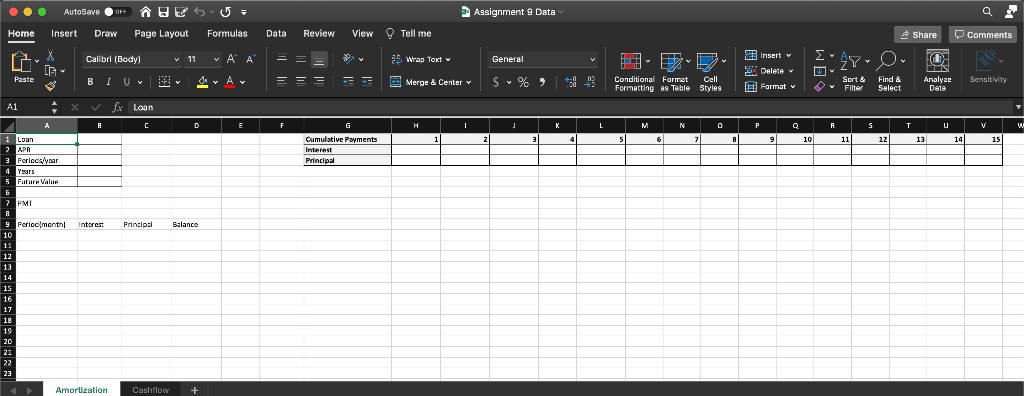Toggle Middle Align

click(x=300, y=59)
